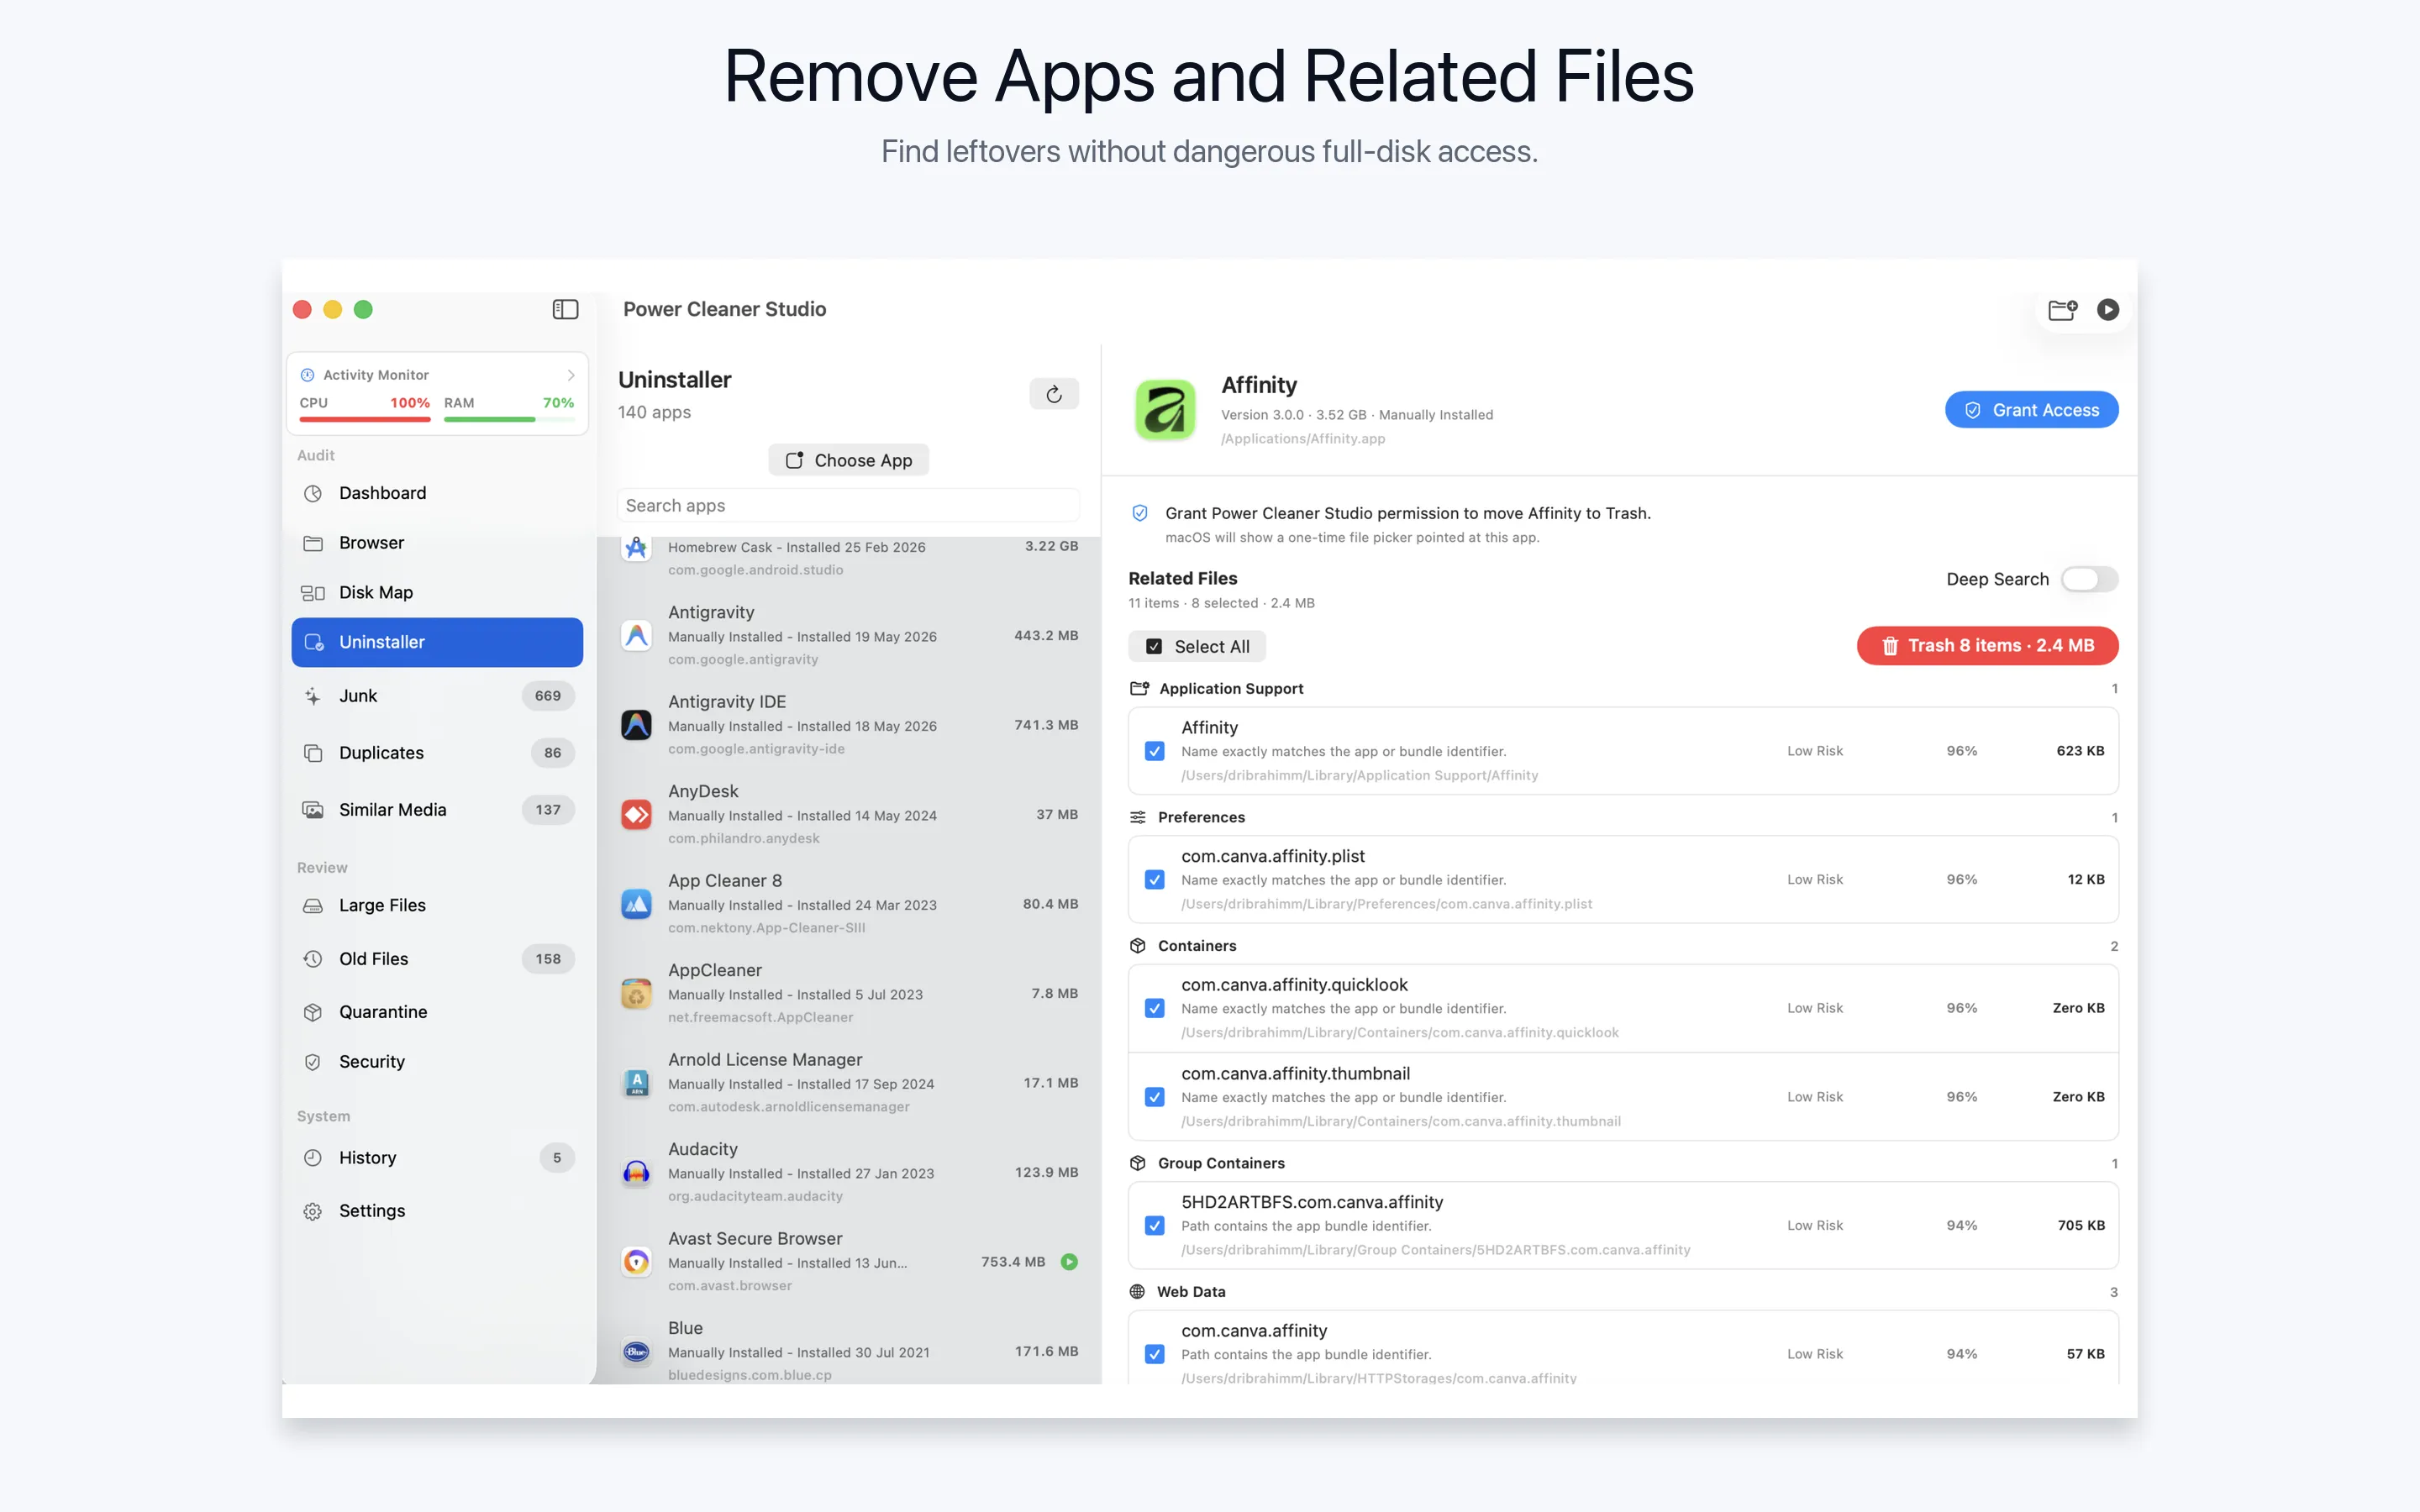The image size is (2420, 1512).
Task: Click Trash 8 items button
Action: tap(1987, 646)
